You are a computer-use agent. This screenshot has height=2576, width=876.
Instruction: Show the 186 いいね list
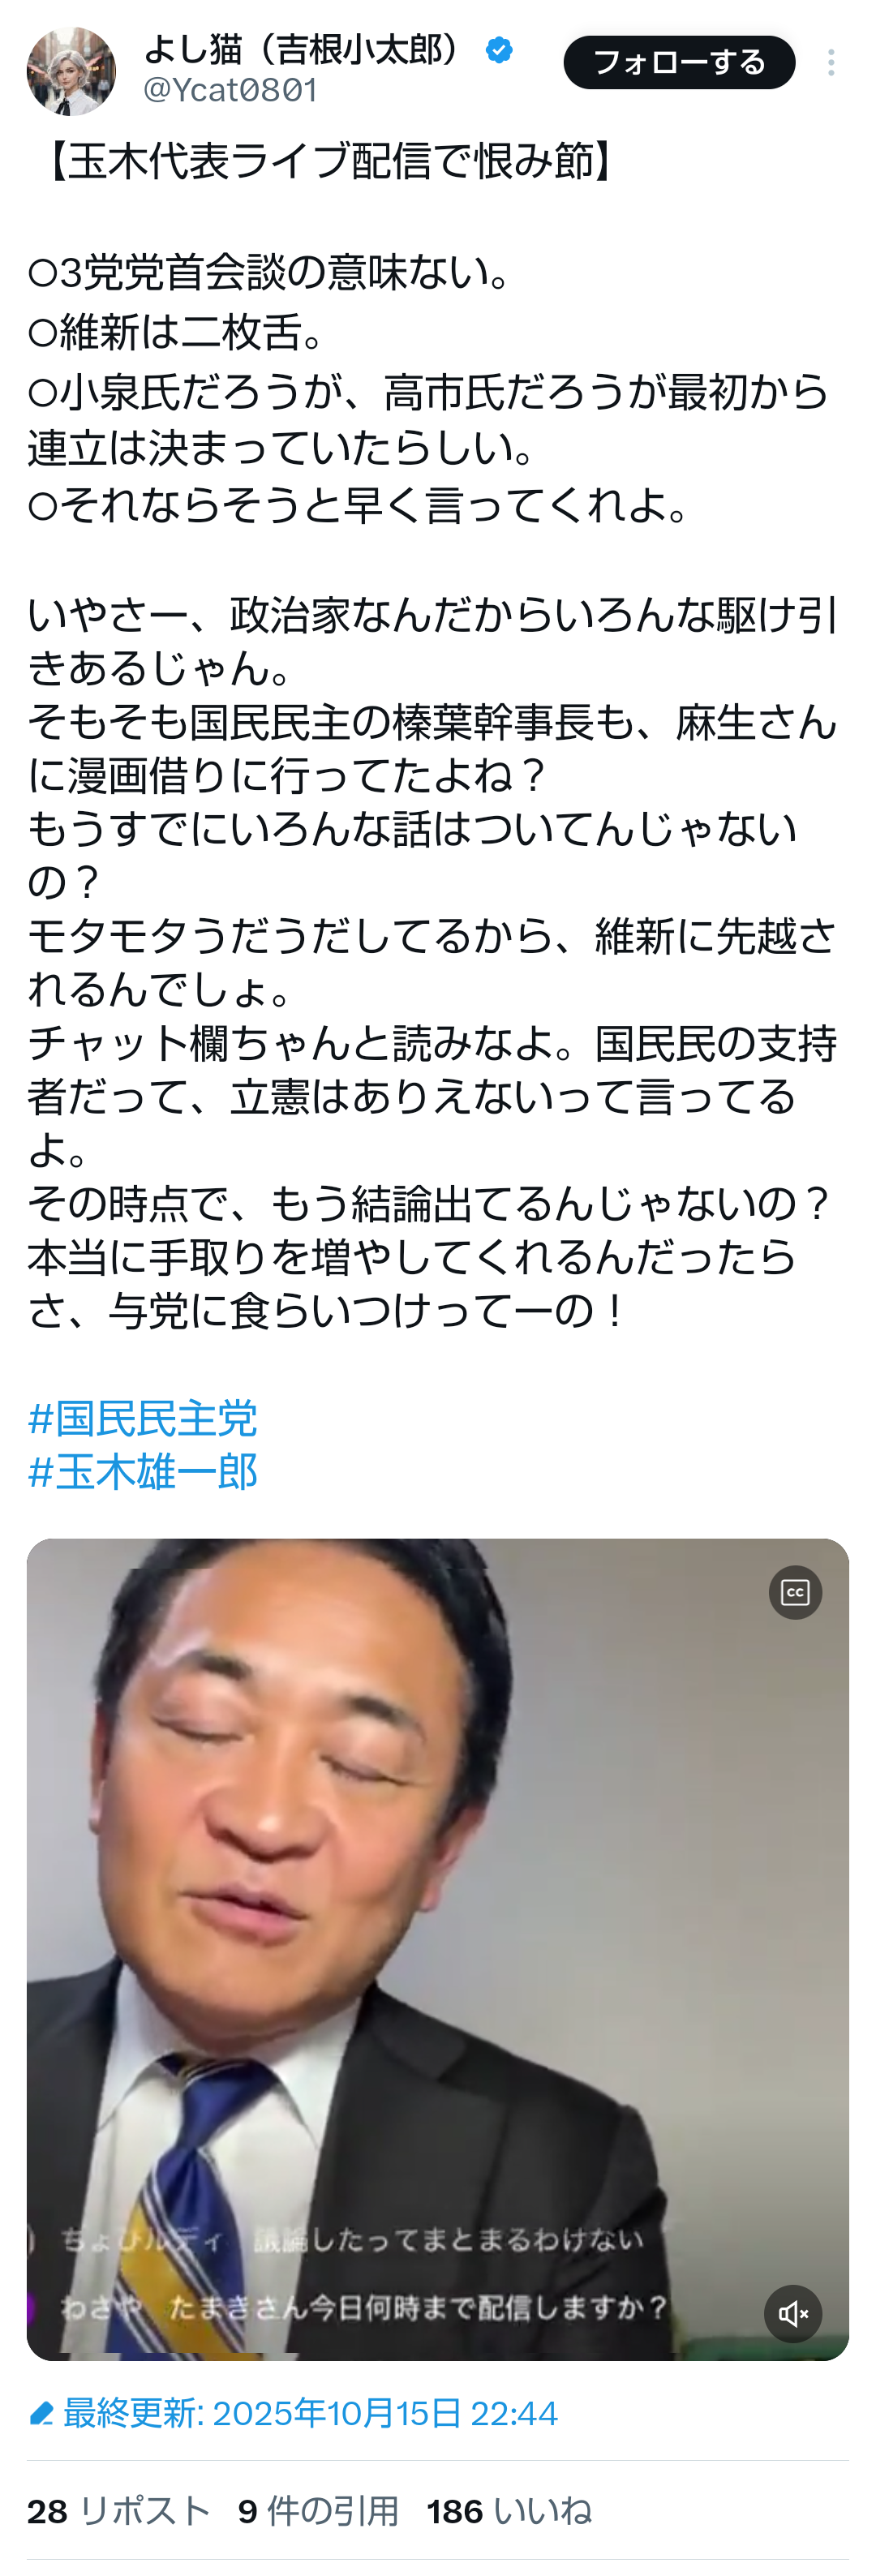coord(509,2511)
